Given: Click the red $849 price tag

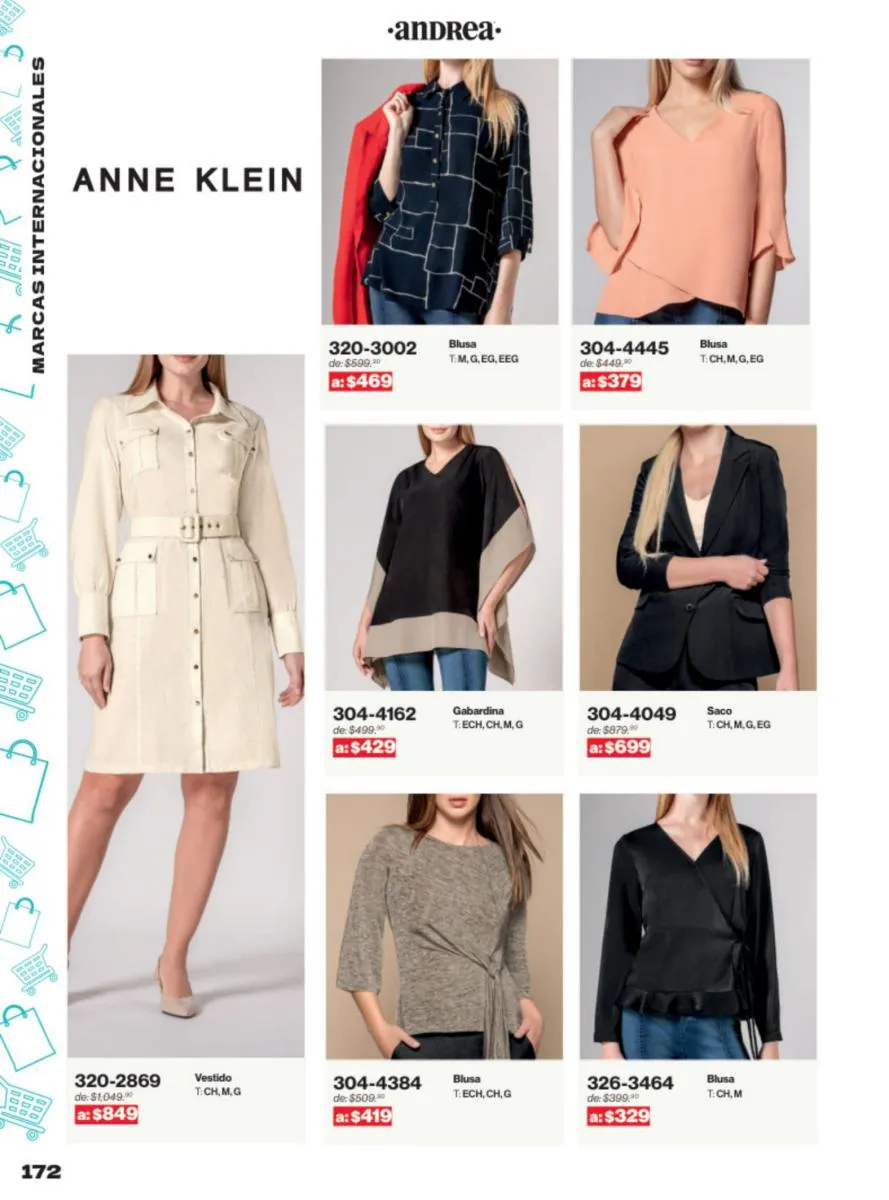Looking at the screenshot, I should pyautogui.click(x=106, y=1114).
